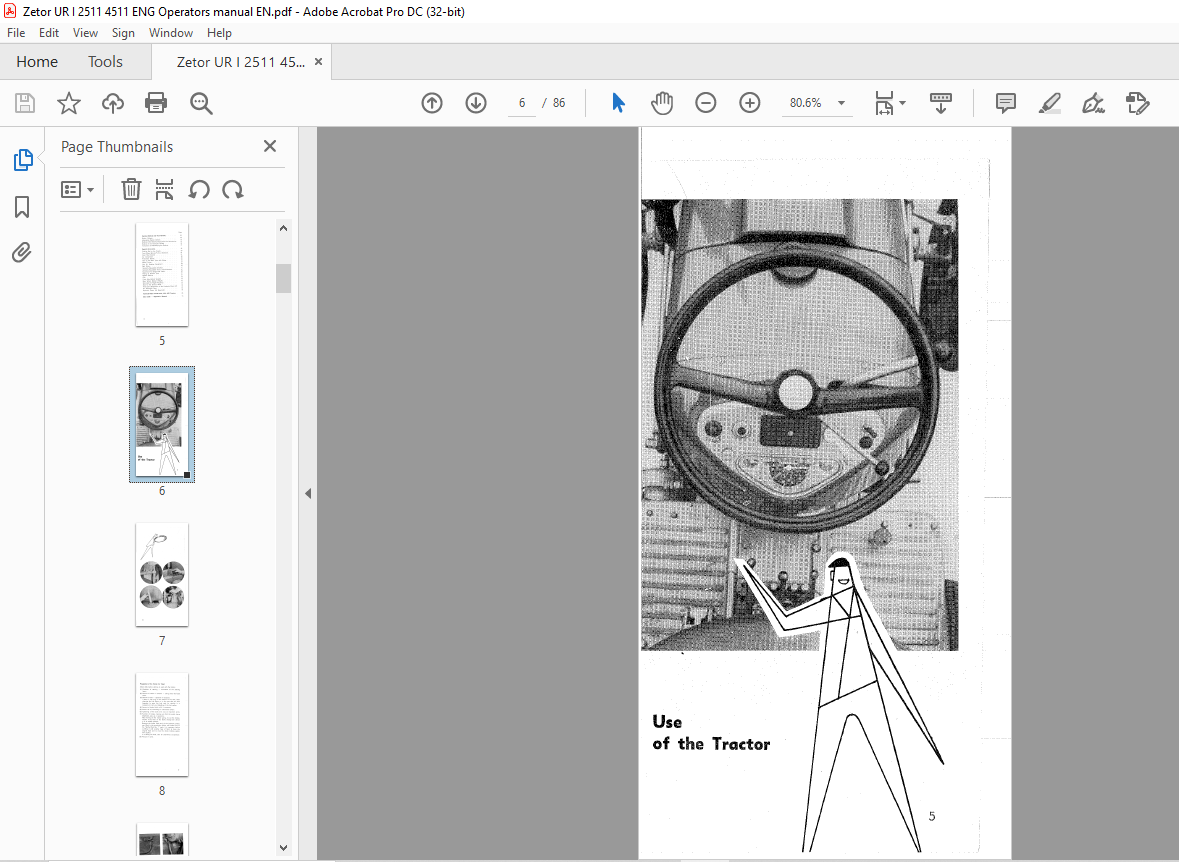The height and width of the screenshot is (862, 1179).
Task: Click the Insert/extract pages icon in thumbnails
Action: pos(165,190)
